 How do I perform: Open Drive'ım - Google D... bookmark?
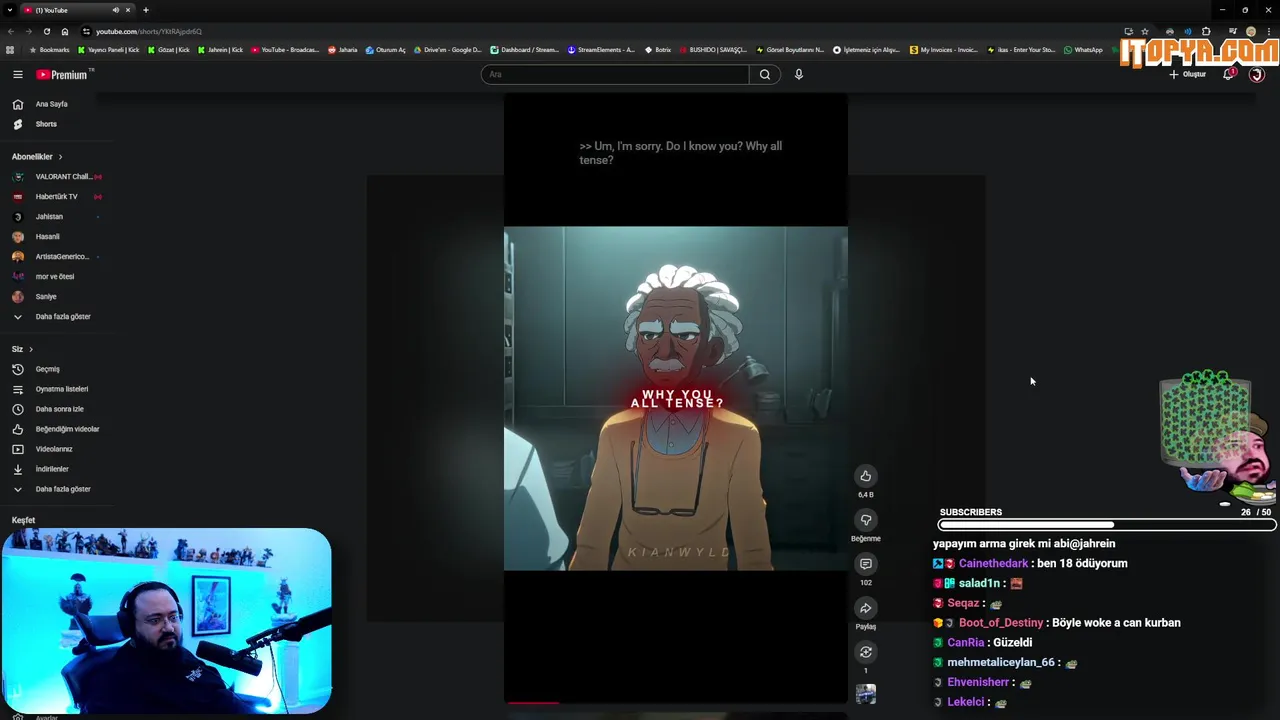(447, 50)
